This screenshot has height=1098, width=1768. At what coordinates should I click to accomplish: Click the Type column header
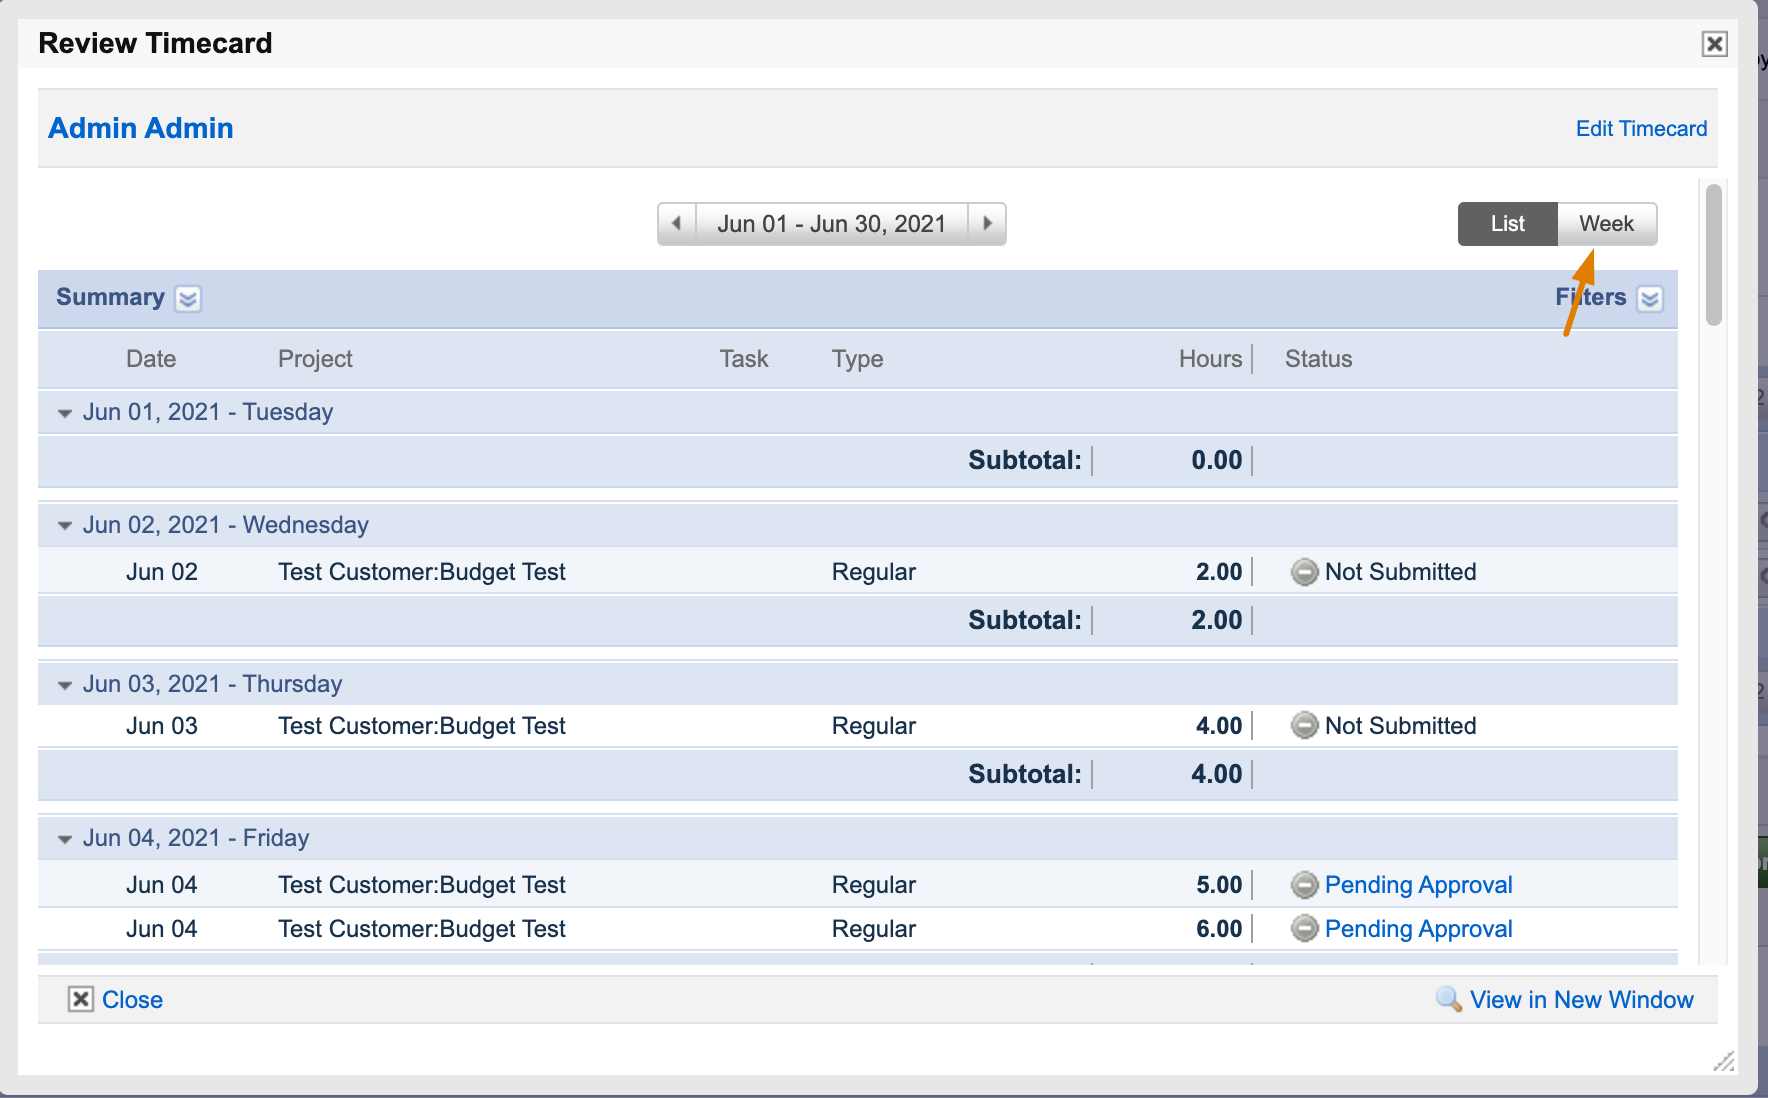(857, 359)
